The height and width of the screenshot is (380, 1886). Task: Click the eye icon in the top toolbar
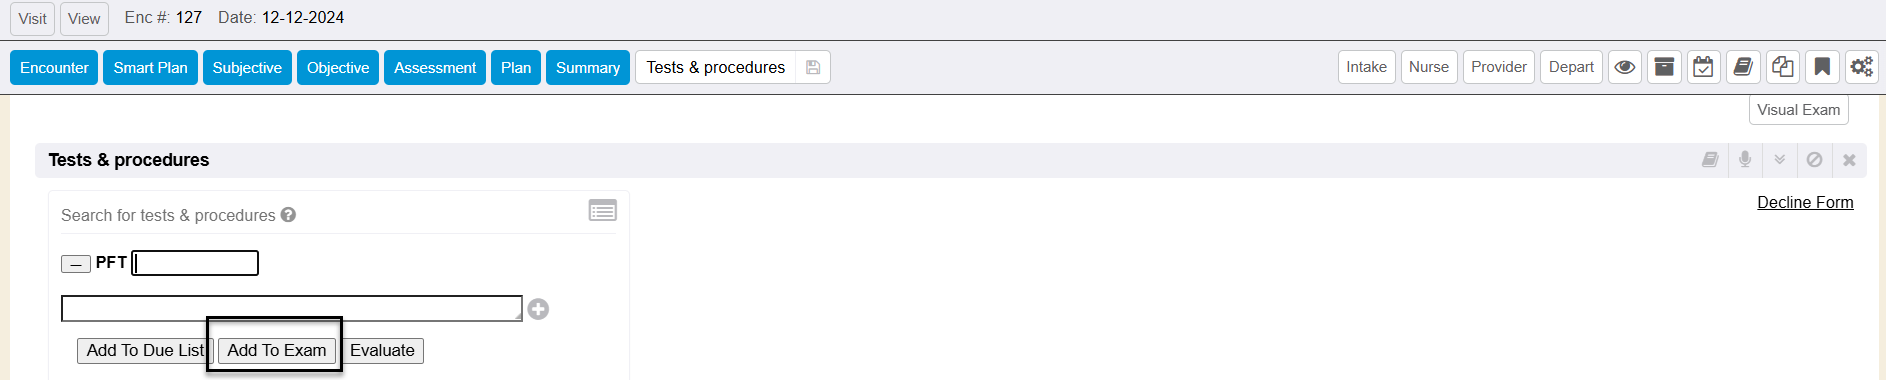[x=1625, y=67]
